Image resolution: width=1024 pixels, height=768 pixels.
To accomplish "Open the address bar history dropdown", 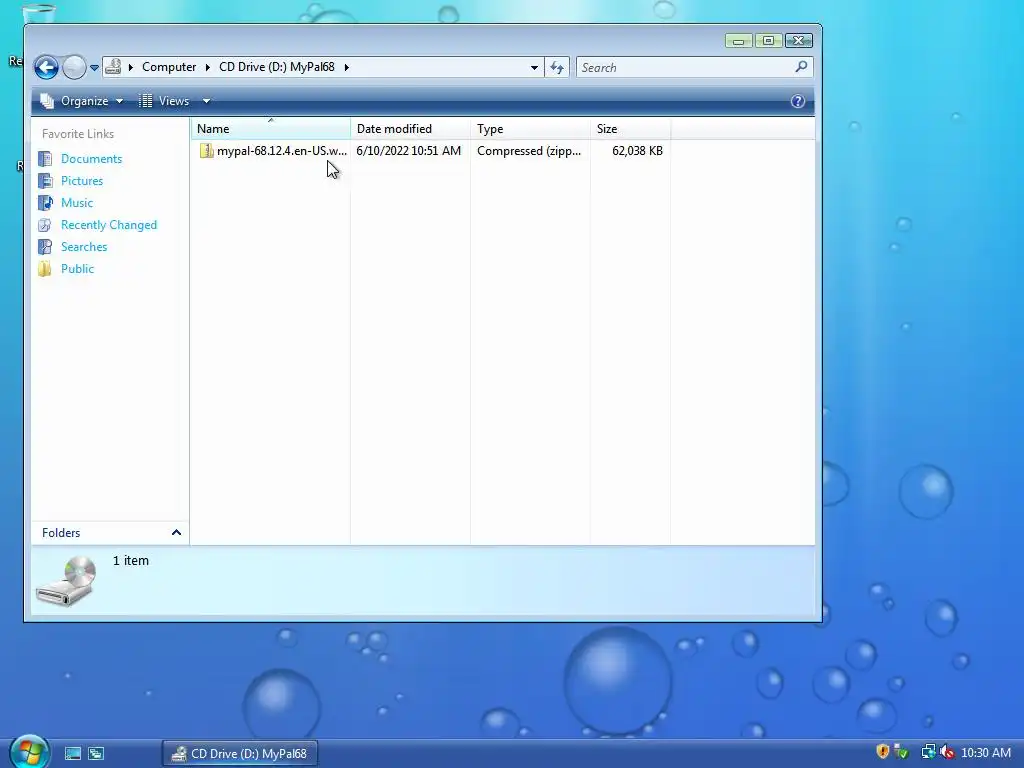I will [x=534, y=67].
